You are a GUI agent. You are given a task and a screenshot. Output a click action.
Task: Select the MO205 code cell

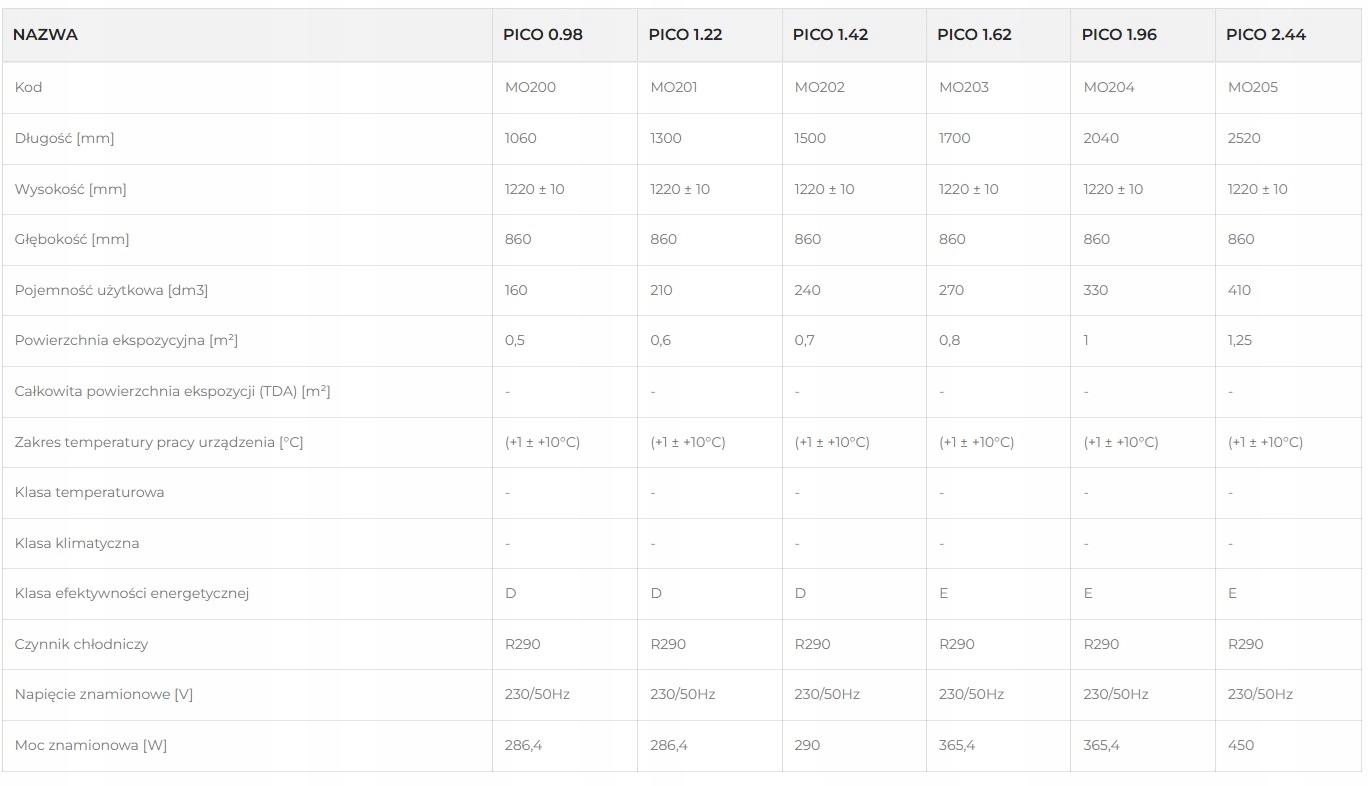[x=1253, y=87]
